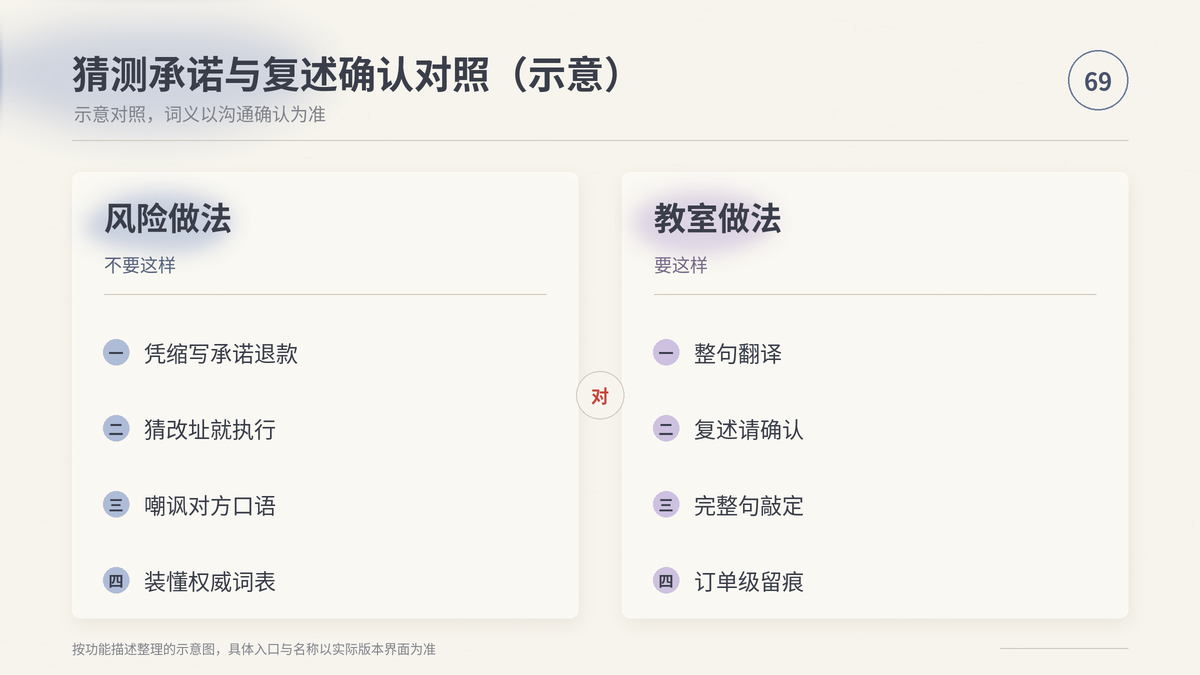Screen dimensions: 1200x675
Task: Select the text 完整句敲定
Action: (x=749, y=505)
